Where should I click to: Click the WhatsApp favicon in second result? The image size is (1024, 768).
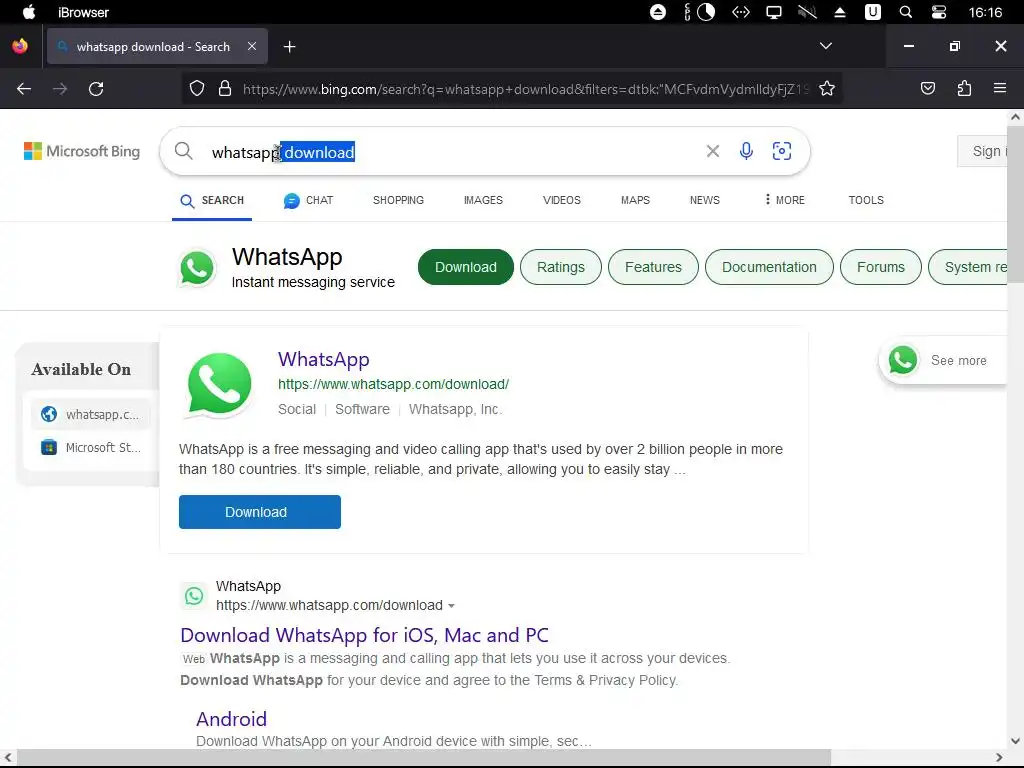click(x=194, y=596)
